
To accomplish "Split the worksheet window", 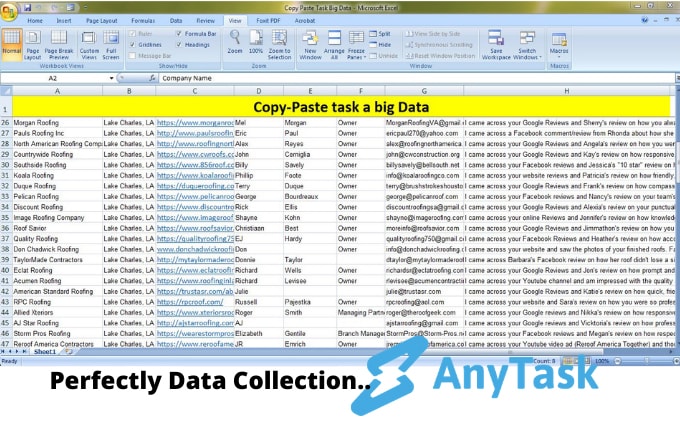I will [x=380, y=34].
